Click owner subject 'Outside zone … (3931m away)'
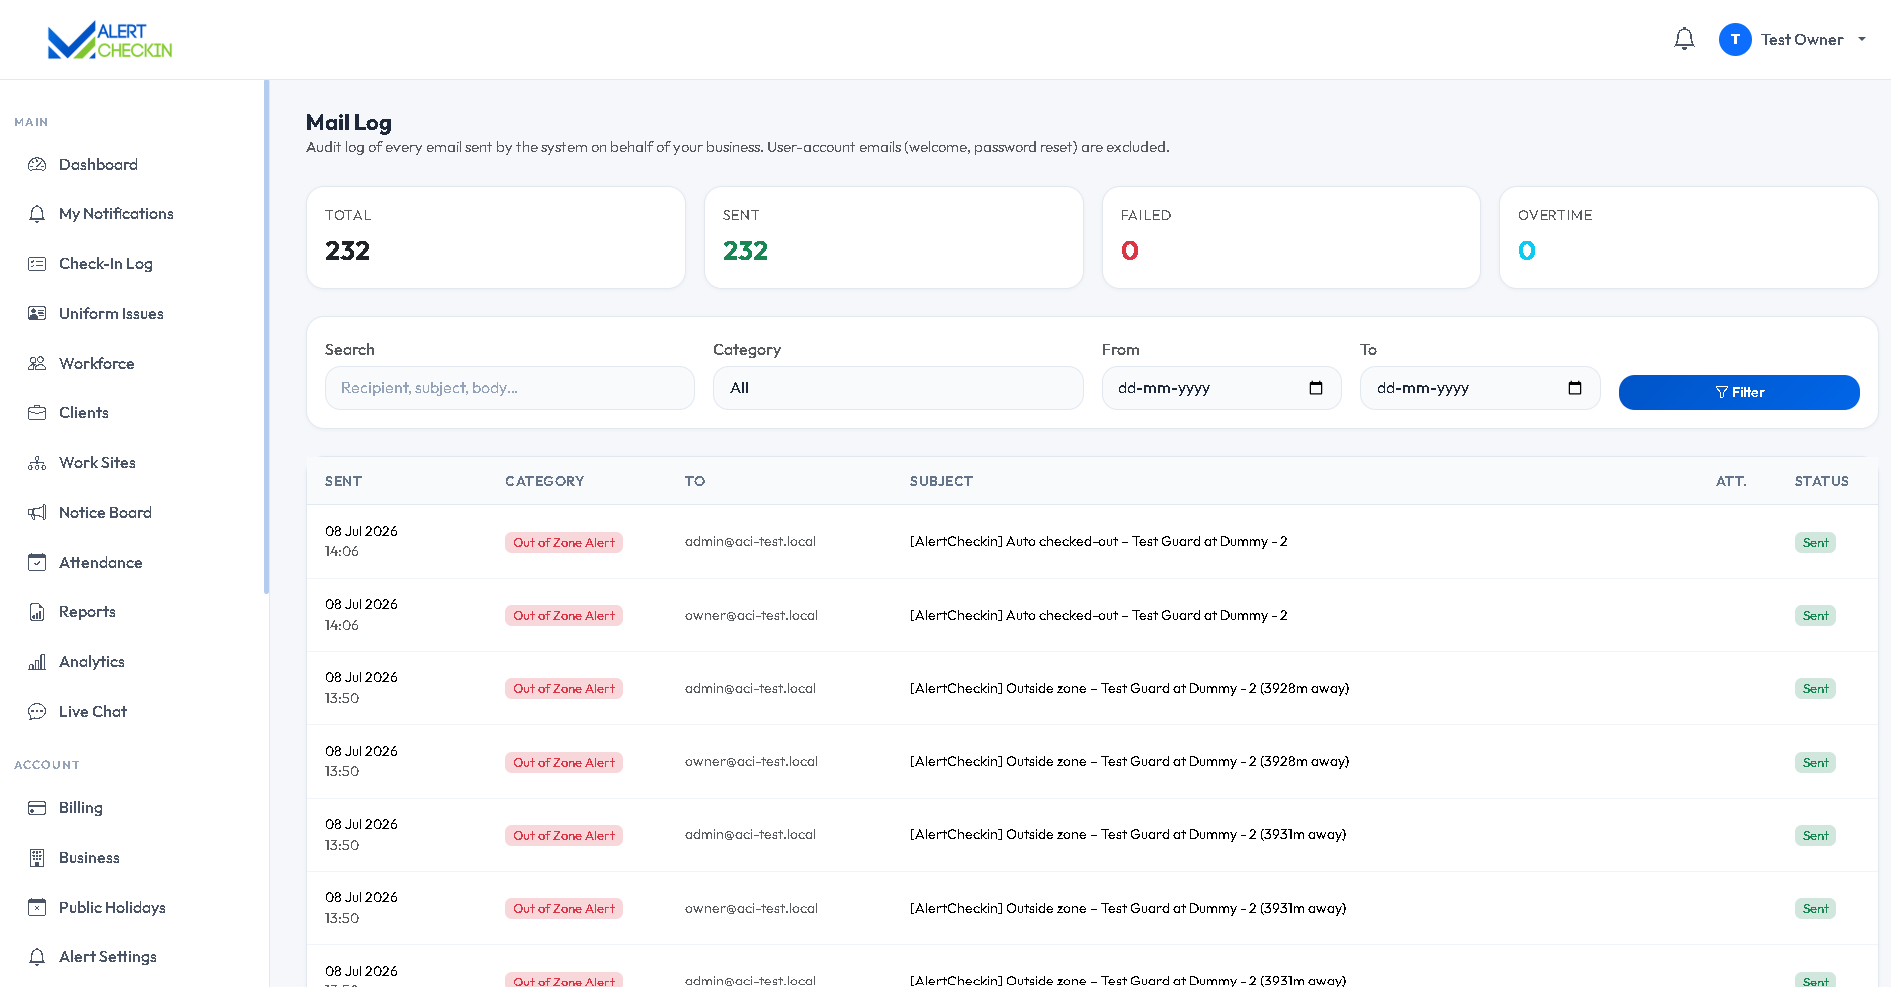Viewport: 1891px width, 987px height. click(x=1128, y=908)
